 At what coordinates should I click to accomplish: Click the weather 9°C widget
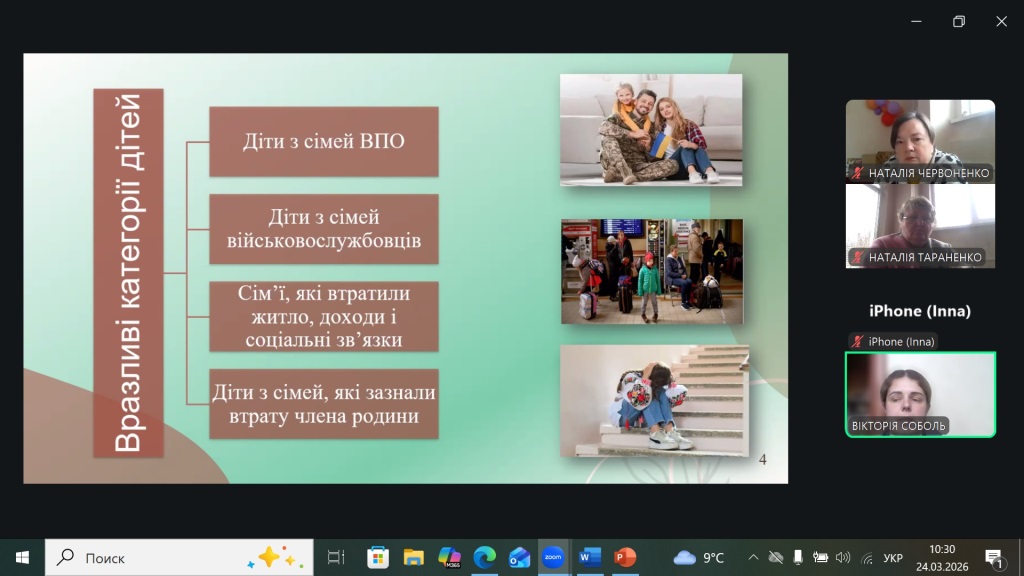click(x=699, y=557)
